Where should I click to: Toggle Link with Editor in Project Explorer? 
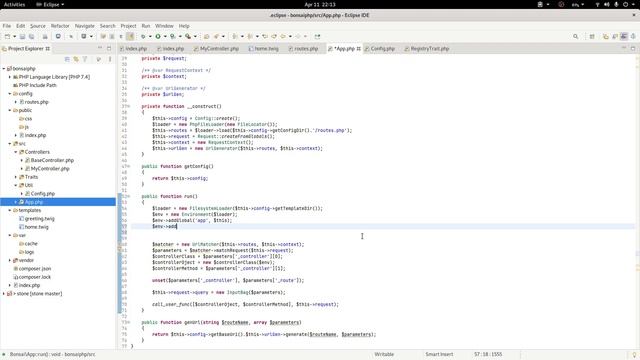(76, 59)
